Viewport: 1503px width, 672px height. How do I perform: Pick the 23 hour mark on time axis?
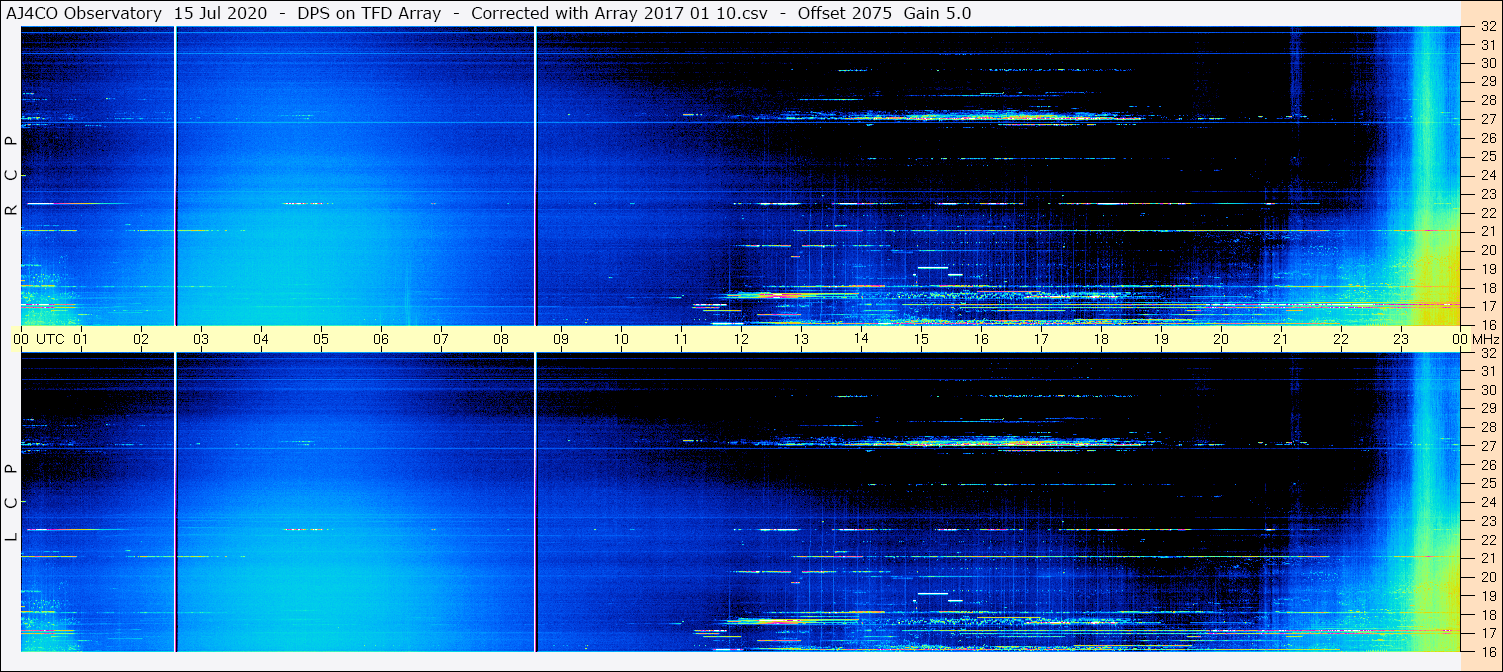coord(1401,339)
